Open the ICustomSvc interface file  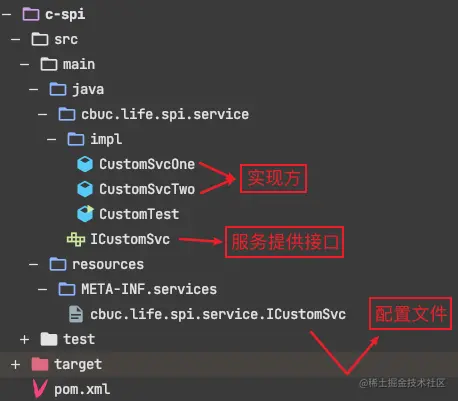tap(130, 239)
